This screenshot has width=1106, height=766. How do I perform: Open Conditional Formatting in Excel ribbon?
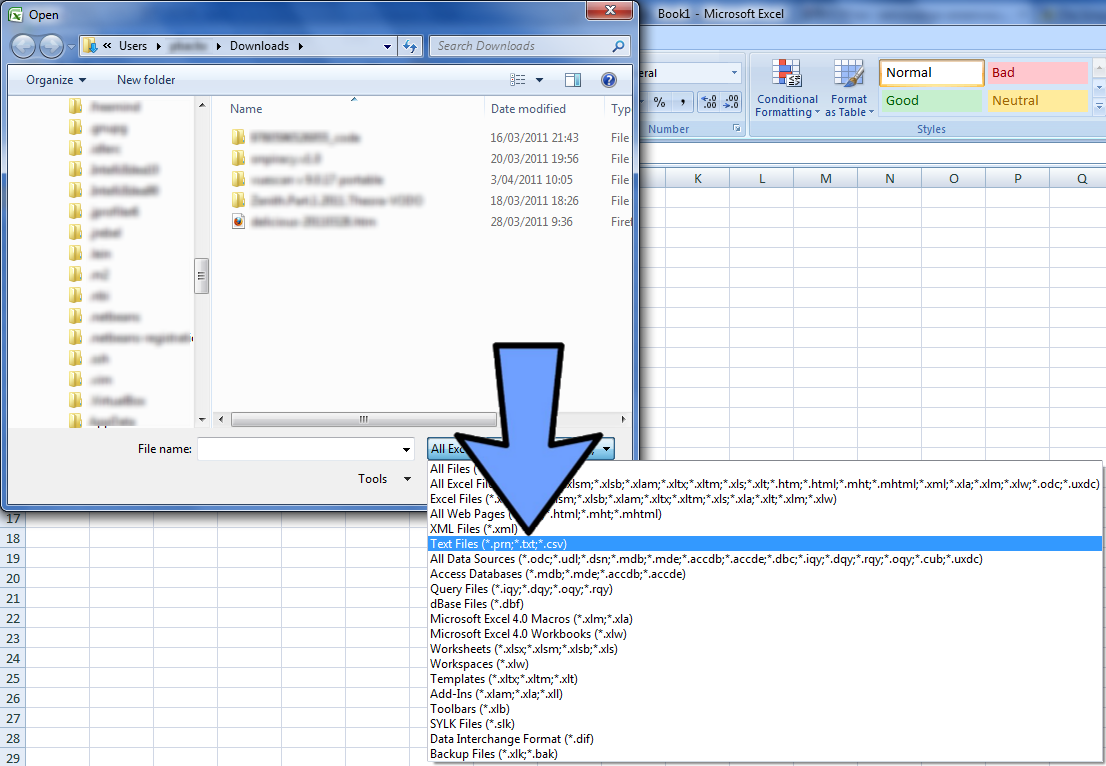(x=786, y=88)
